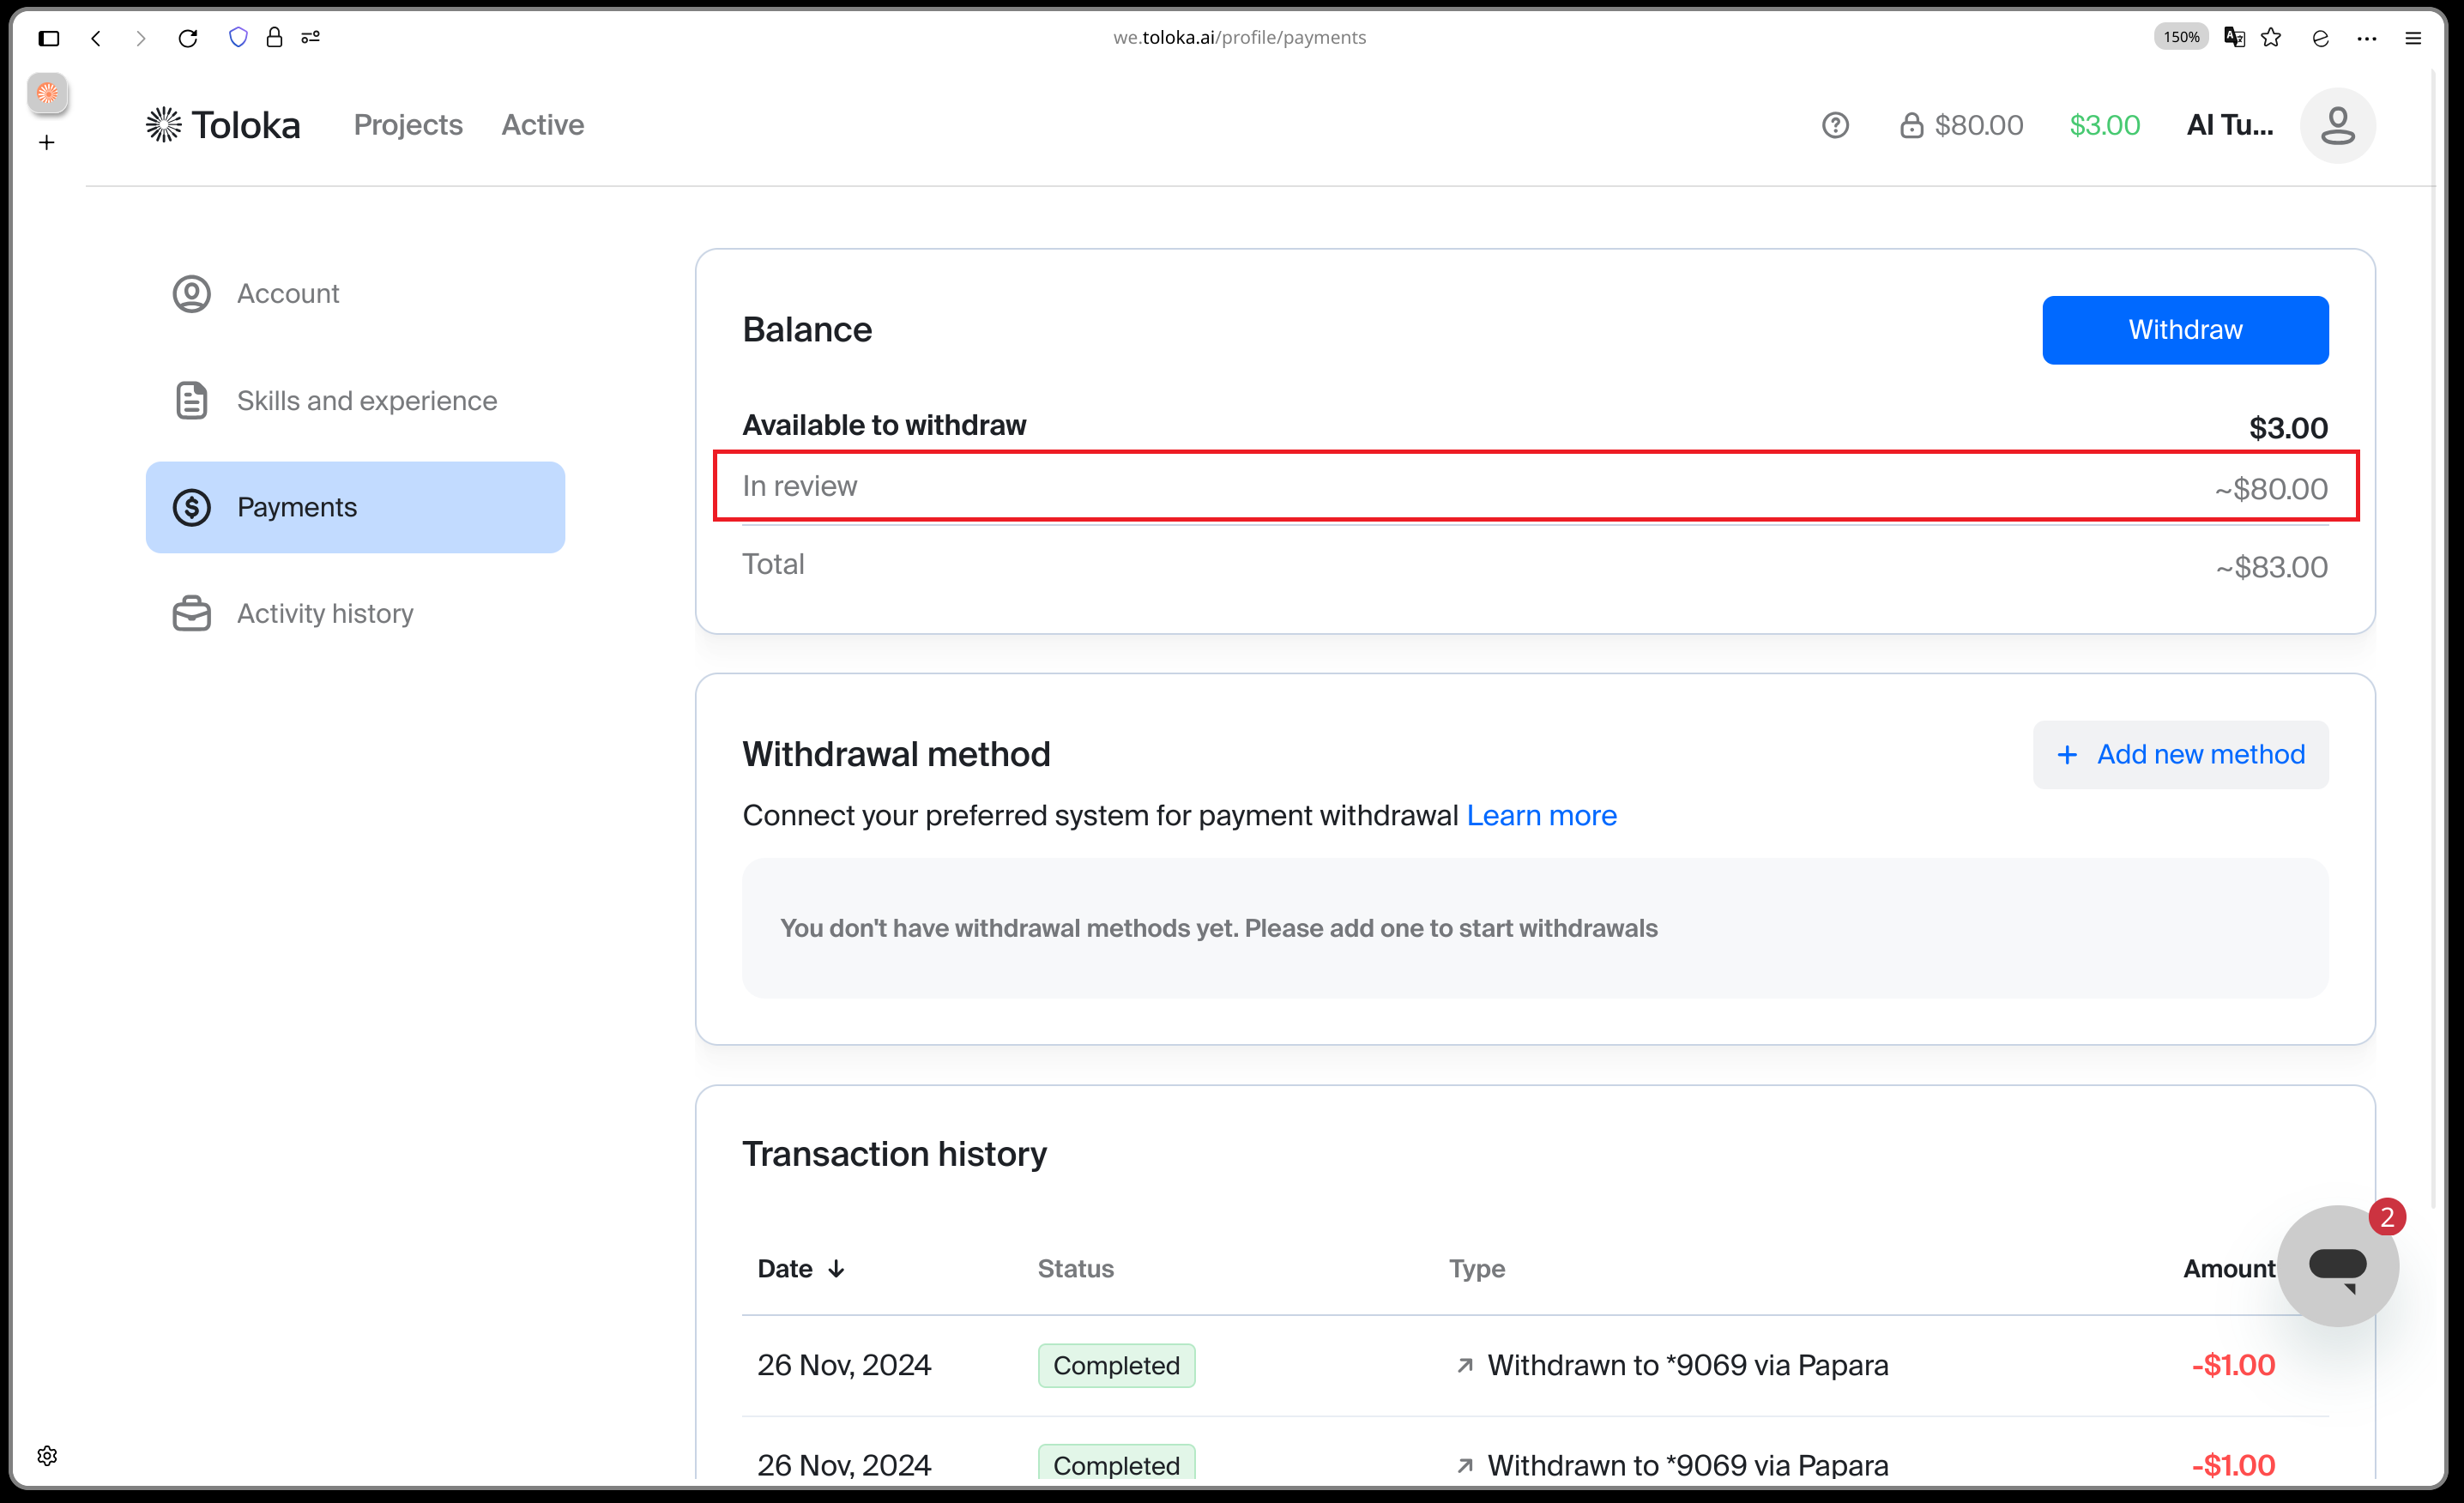Image resolution: width=2464 pixels, height=1503 pixels.
Task: Click the padlock site security icon
Action: [x=274, y=37]
